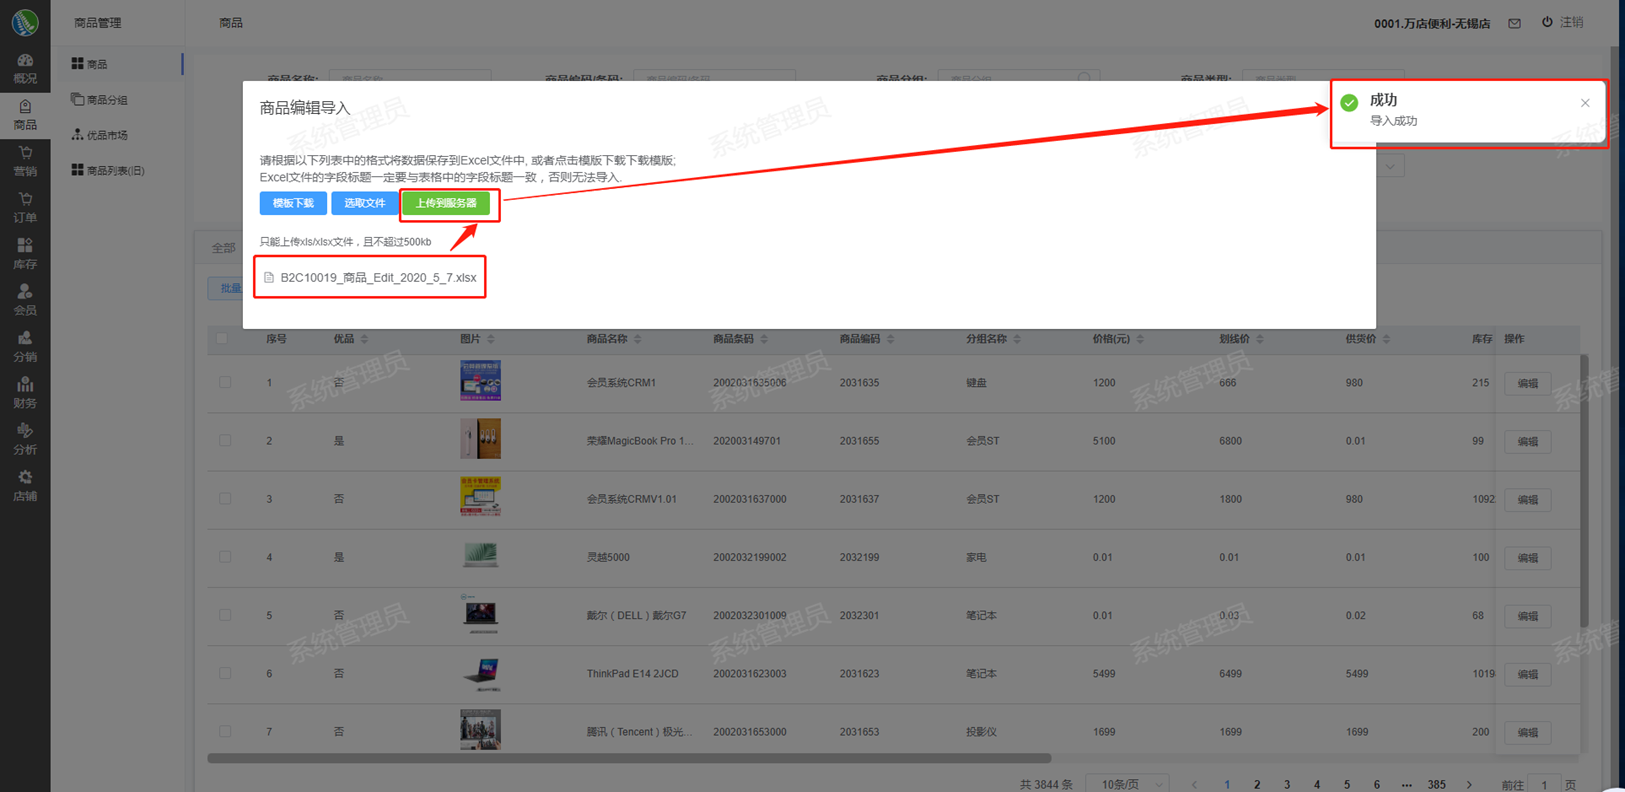
Task: Click the green leaf app logo
Action: coord(25,22)
